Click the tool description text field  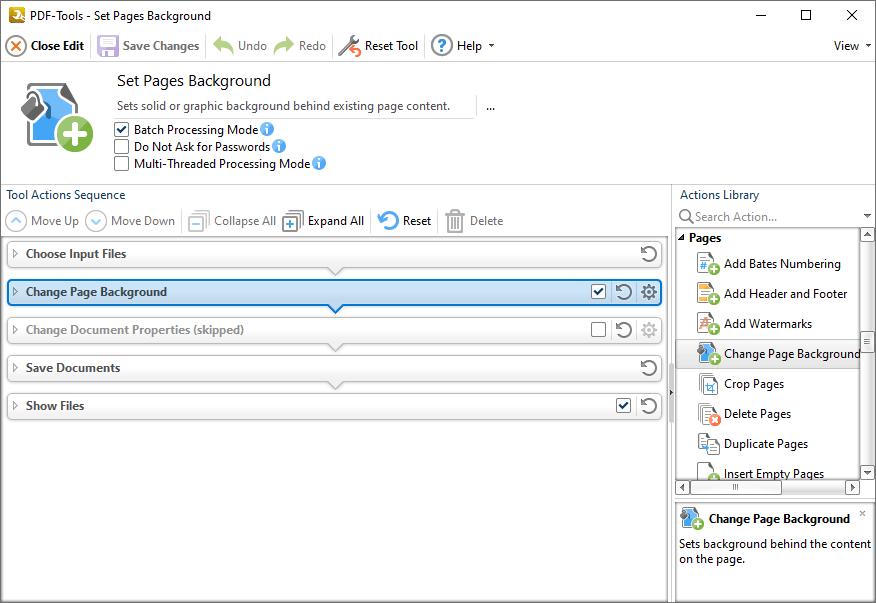pyautogui.click(x=295, y=106)
